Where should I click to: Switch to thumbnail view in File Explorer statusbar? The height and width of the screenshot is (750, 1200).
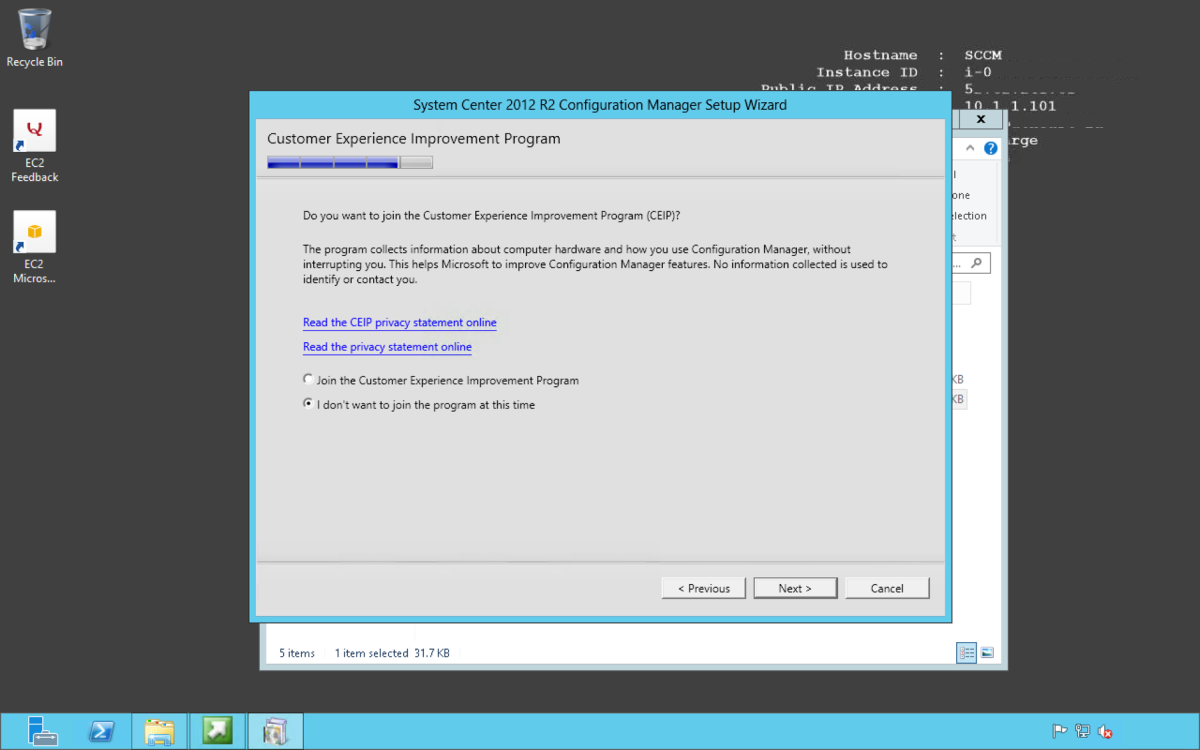point(987,652)
